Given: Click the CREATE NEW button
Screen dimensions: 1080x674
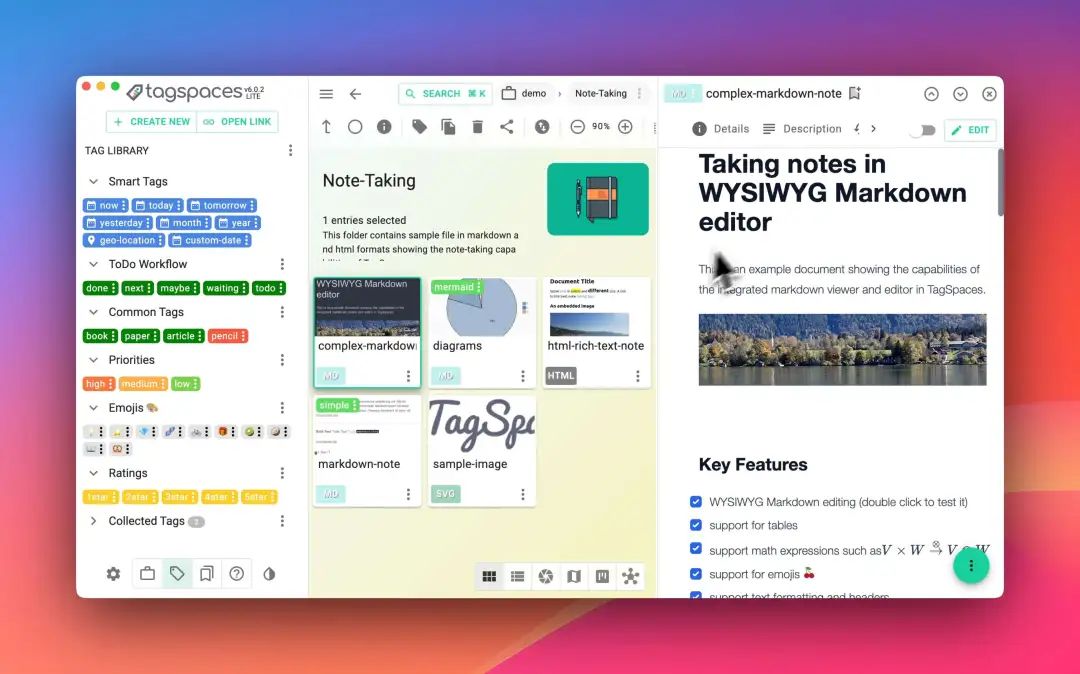Looking at the screenshot, I should coord(152,122).
